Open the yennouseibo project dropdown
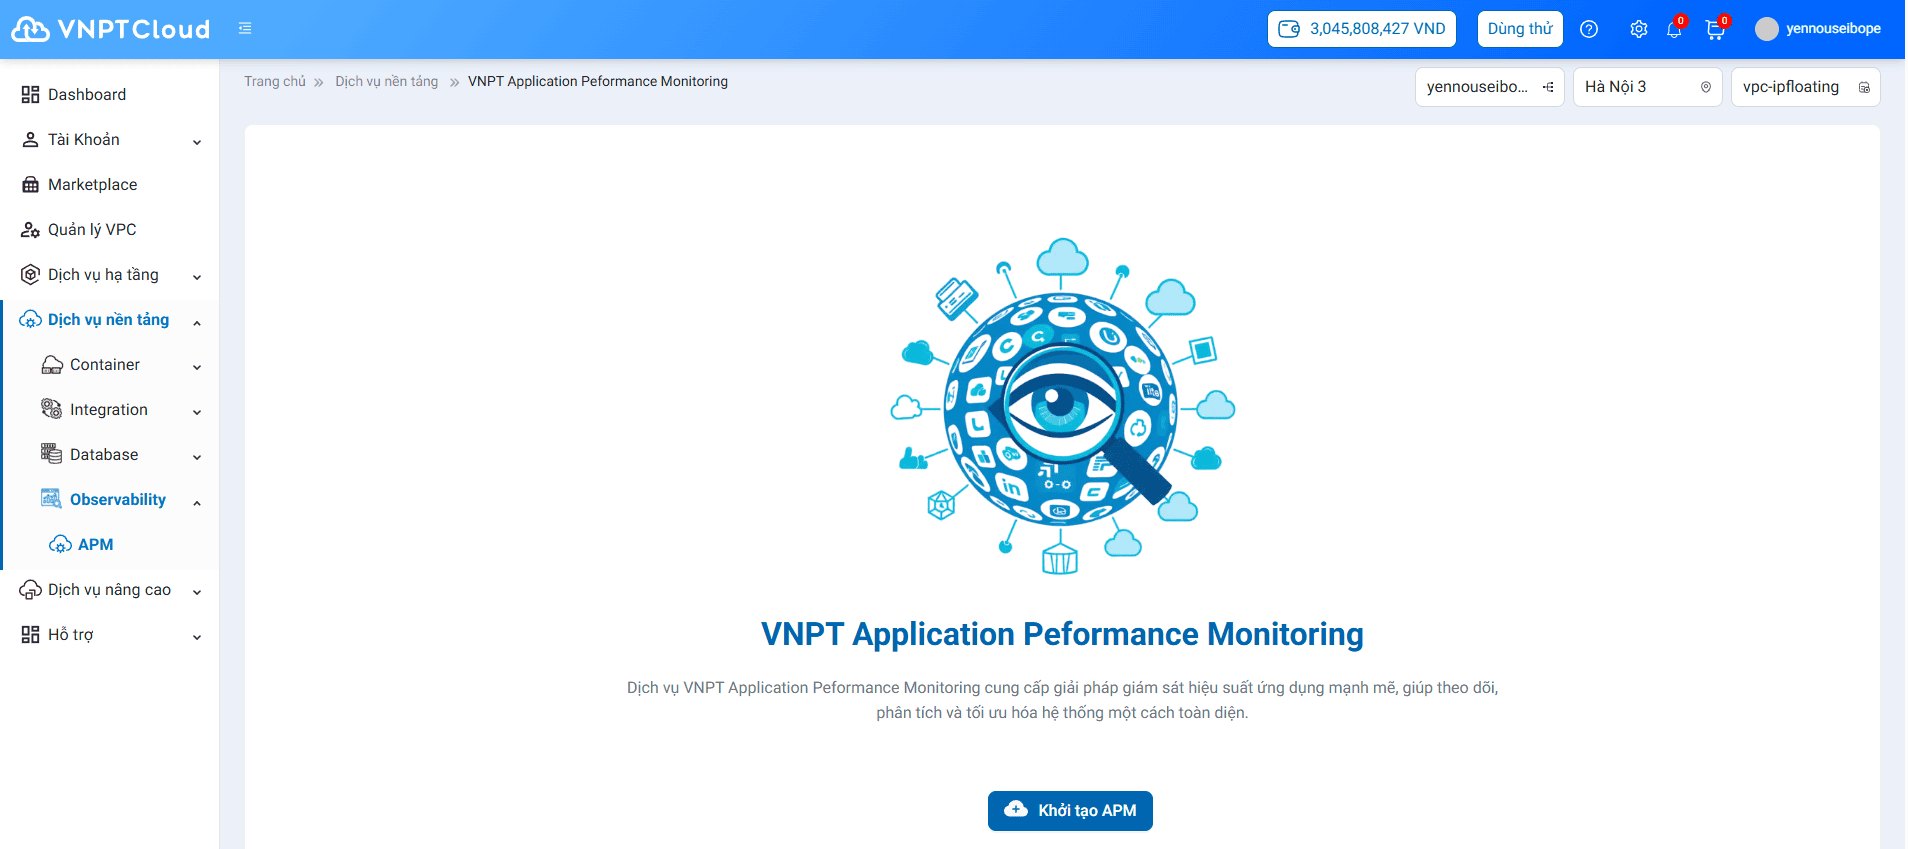 1489,87
